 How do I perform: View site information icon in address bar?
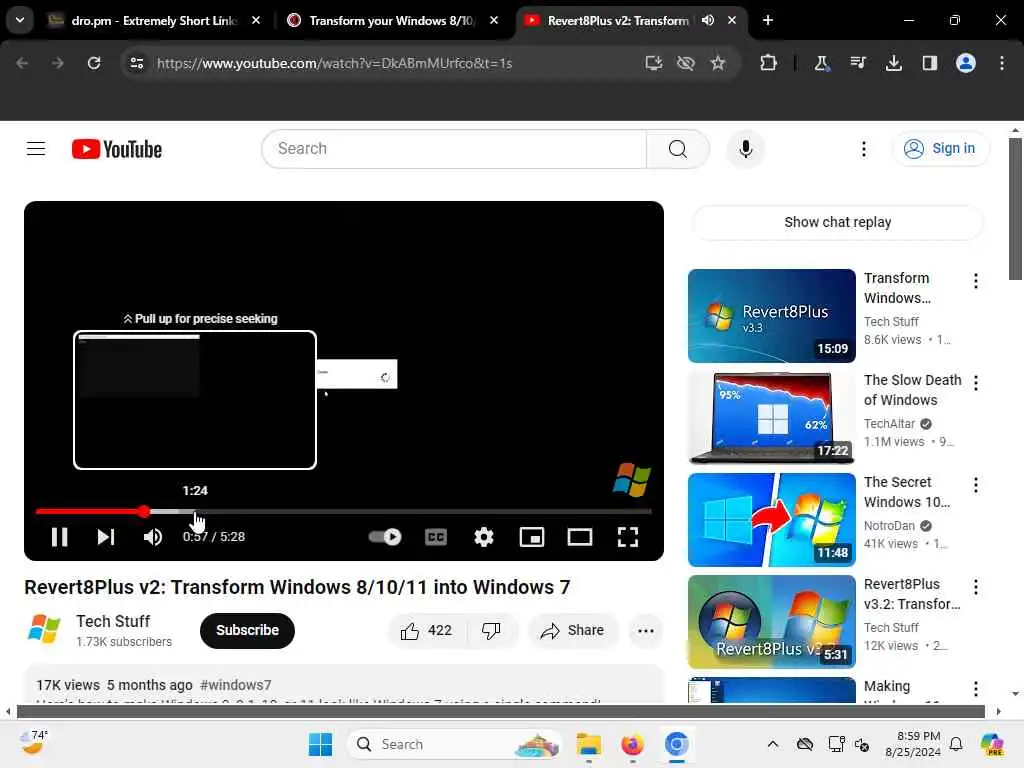(x=136, y=63)
